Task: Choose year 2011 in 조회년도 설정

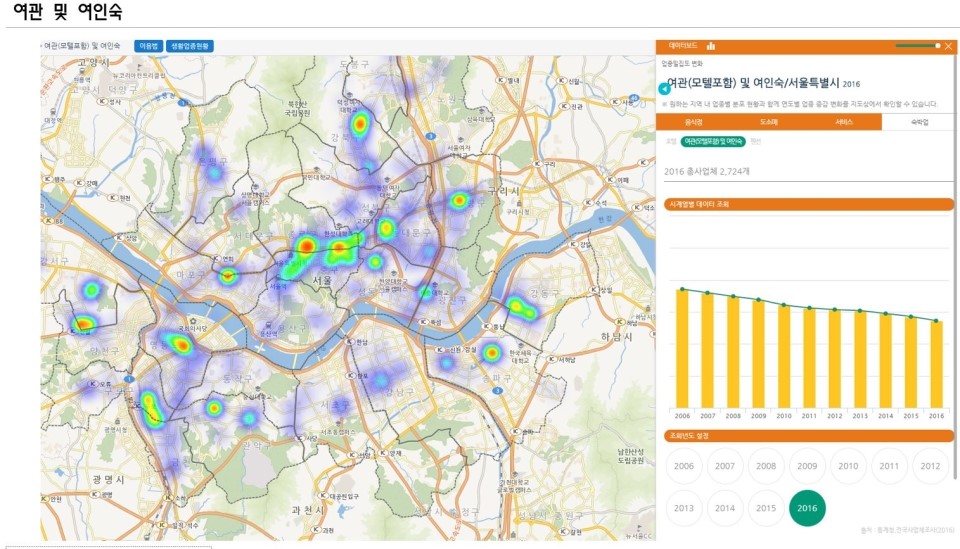Action: click(x=889, y=466)
